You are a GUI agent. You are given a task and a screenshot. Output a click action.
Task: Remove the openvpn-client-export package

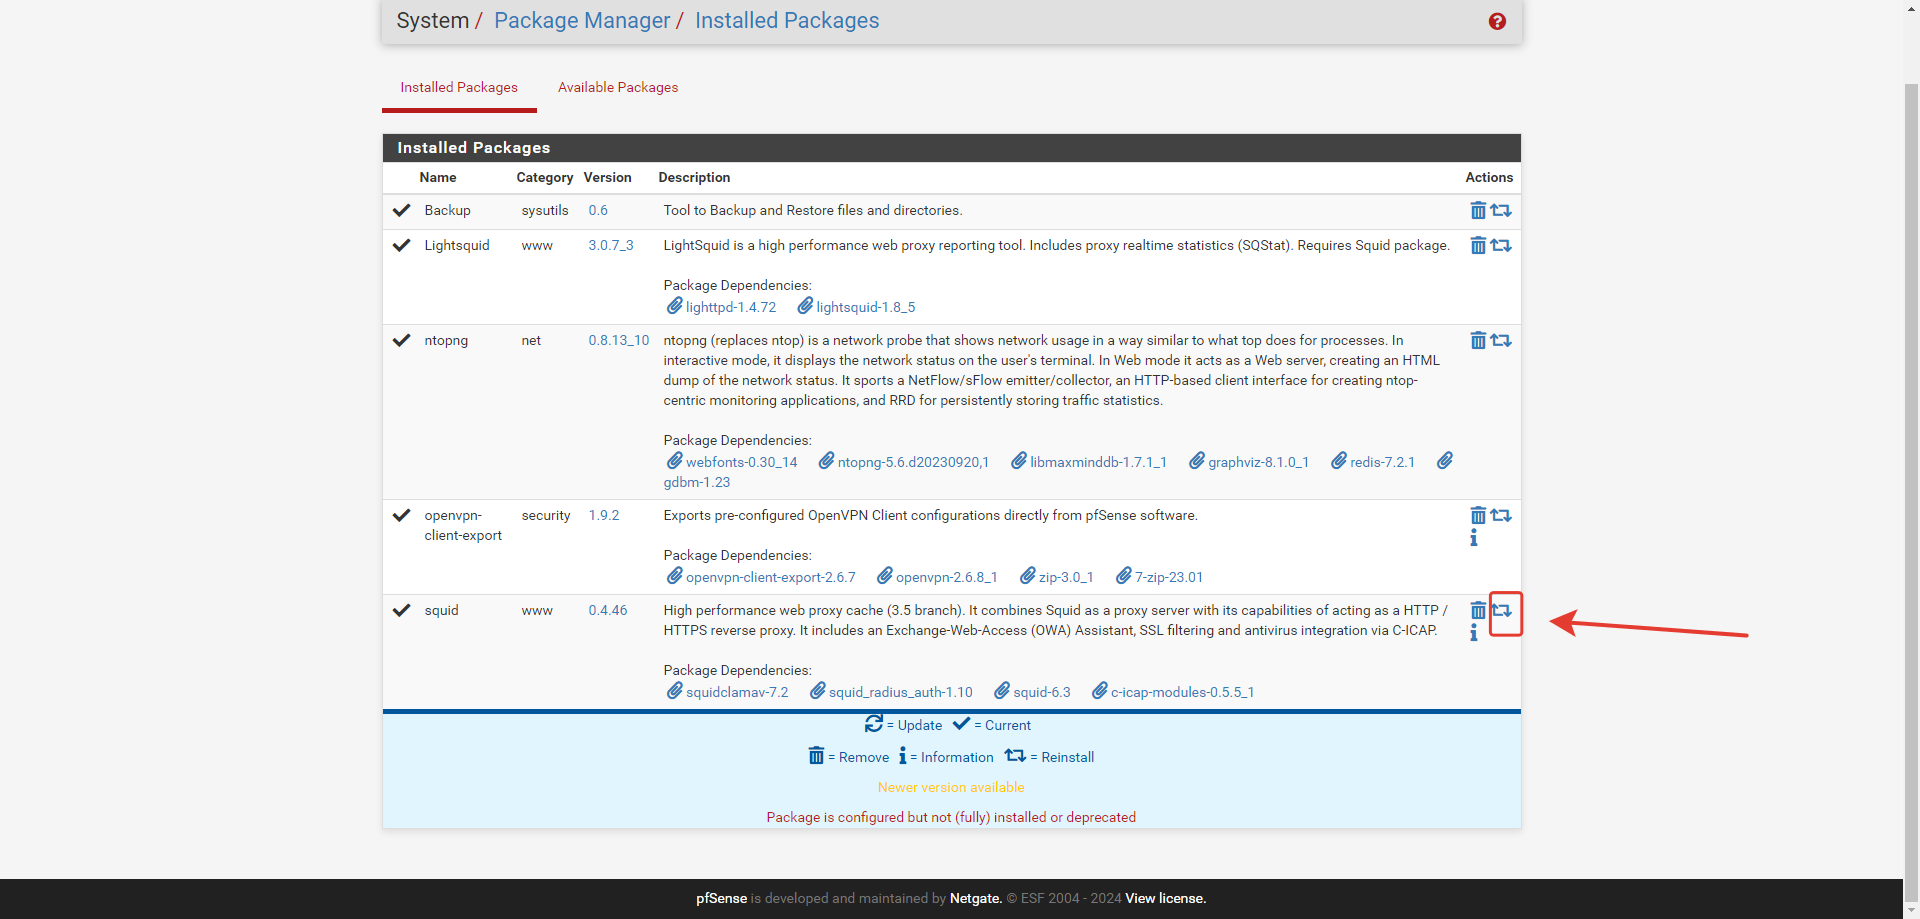pyautogui.click(x=1478, y=515)
